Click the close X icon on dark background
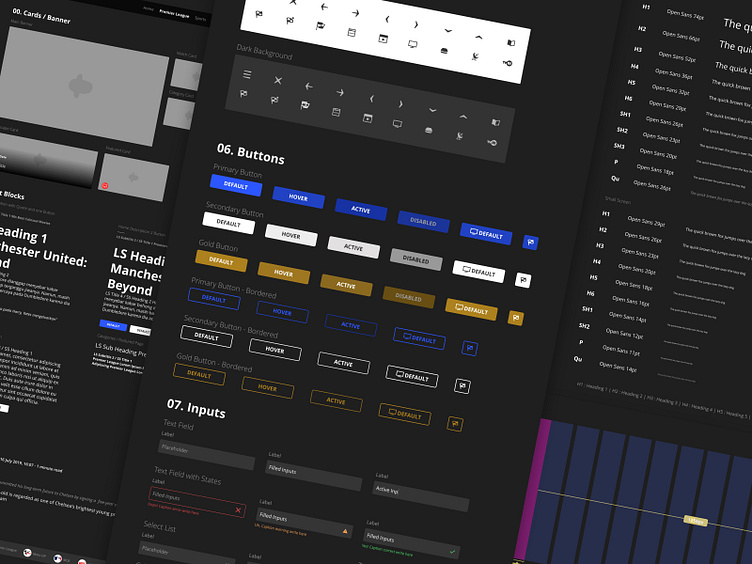The image size is (752, 564). (x=278, y=80)
